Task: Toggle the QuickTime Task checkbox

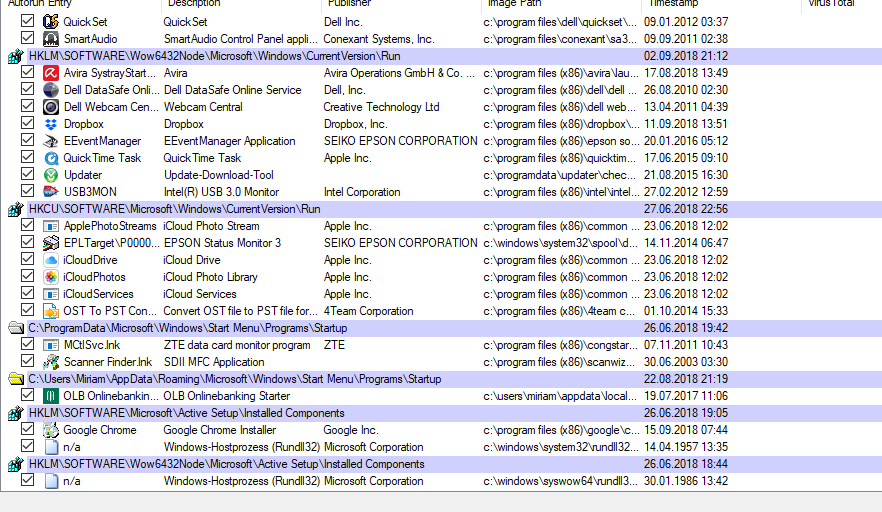Action: pos(27,157)
